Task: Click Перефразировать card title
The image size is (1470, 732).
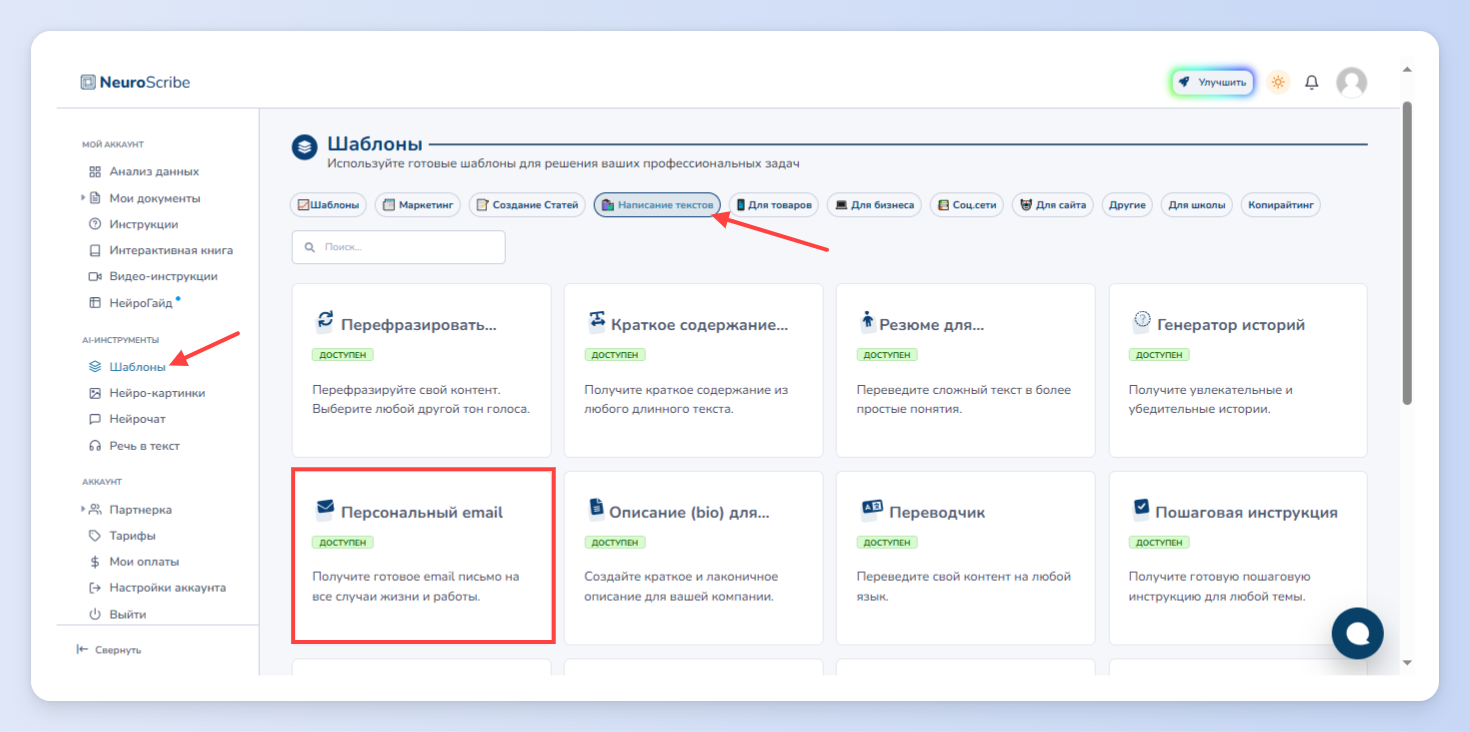Action: point(419,325)
